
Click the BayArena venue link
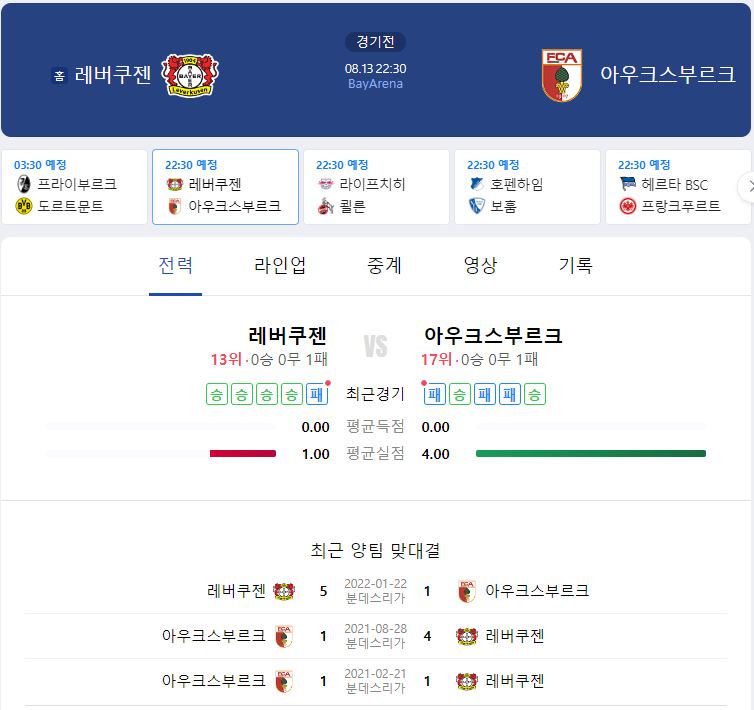click(x=375, y=84)
